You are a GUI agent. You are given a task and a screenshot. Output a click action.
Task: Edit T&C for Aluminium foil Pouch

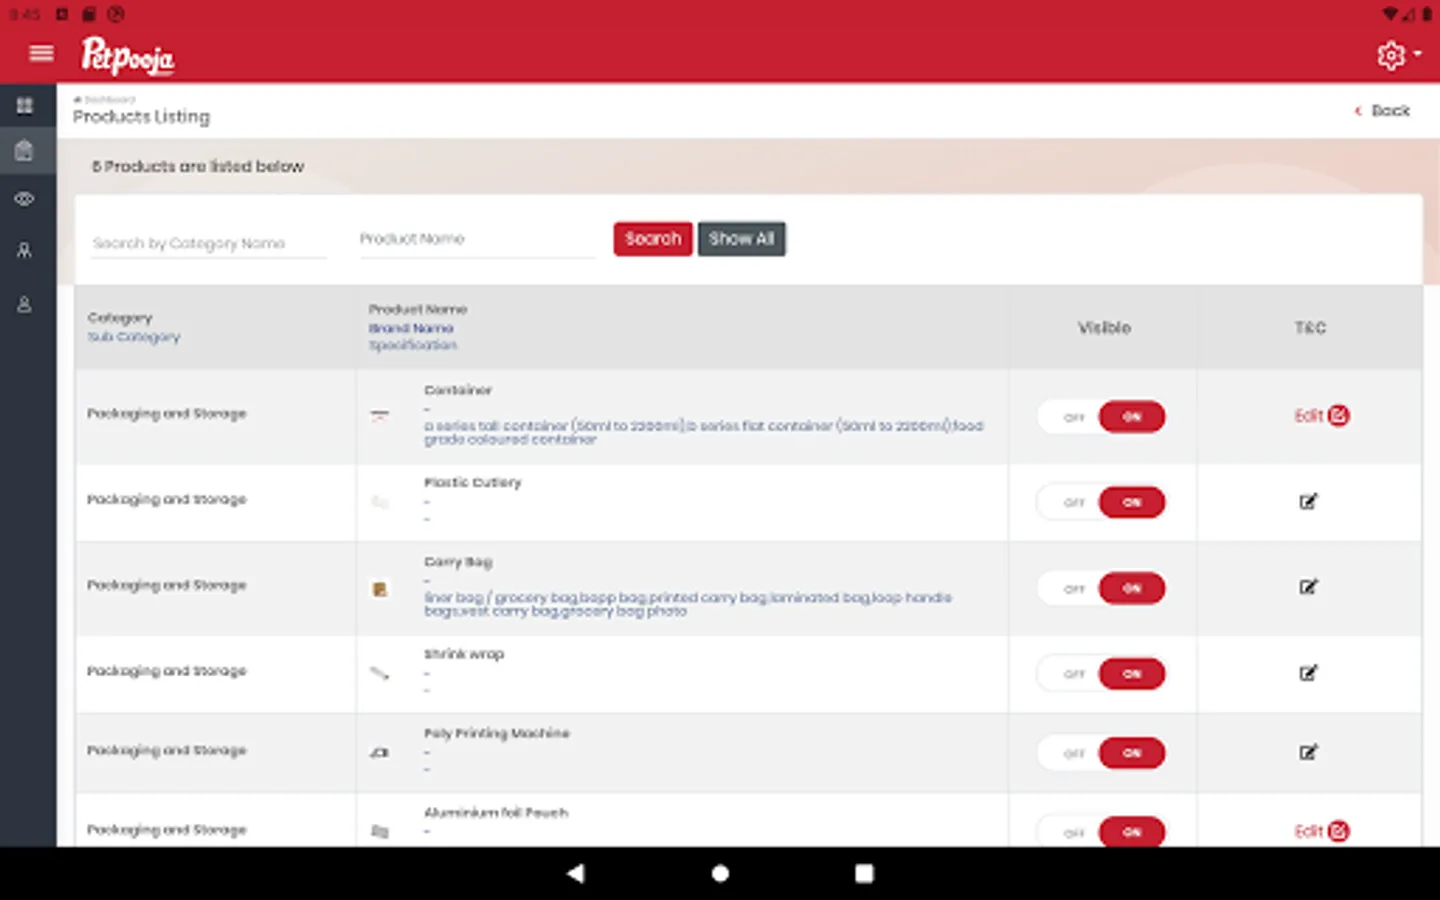click(1321, 831)
